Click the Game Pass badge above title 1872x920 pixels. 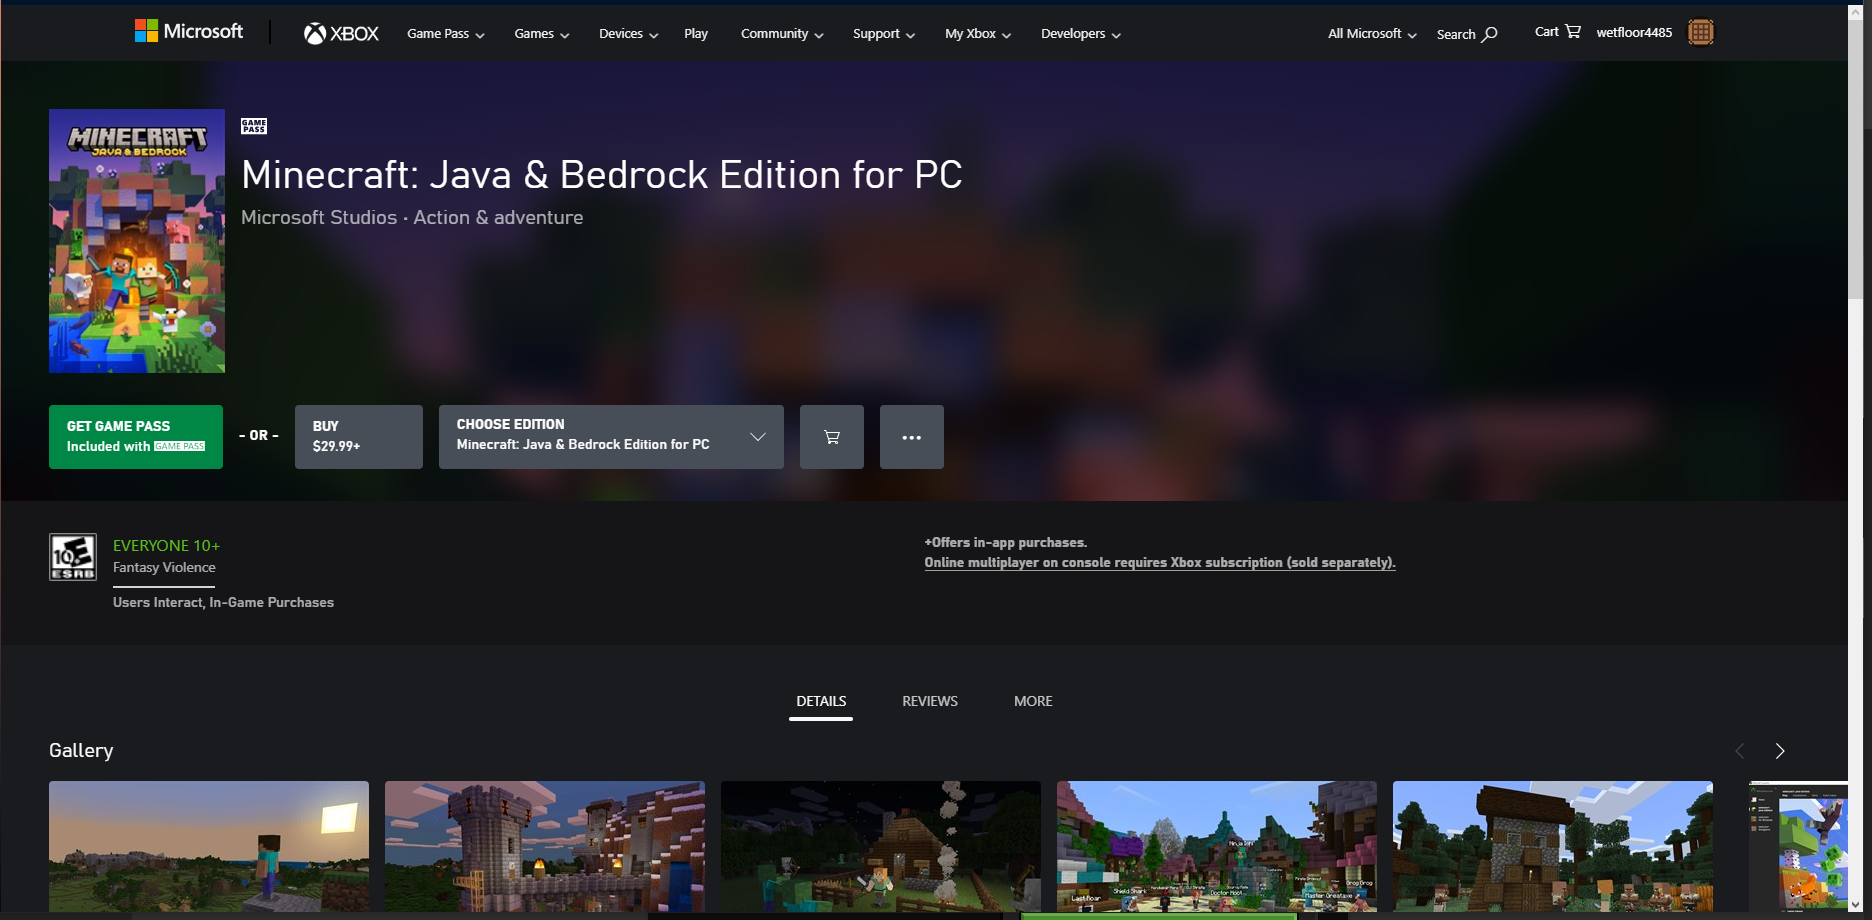pyautogui.click(x=254, y=126)
